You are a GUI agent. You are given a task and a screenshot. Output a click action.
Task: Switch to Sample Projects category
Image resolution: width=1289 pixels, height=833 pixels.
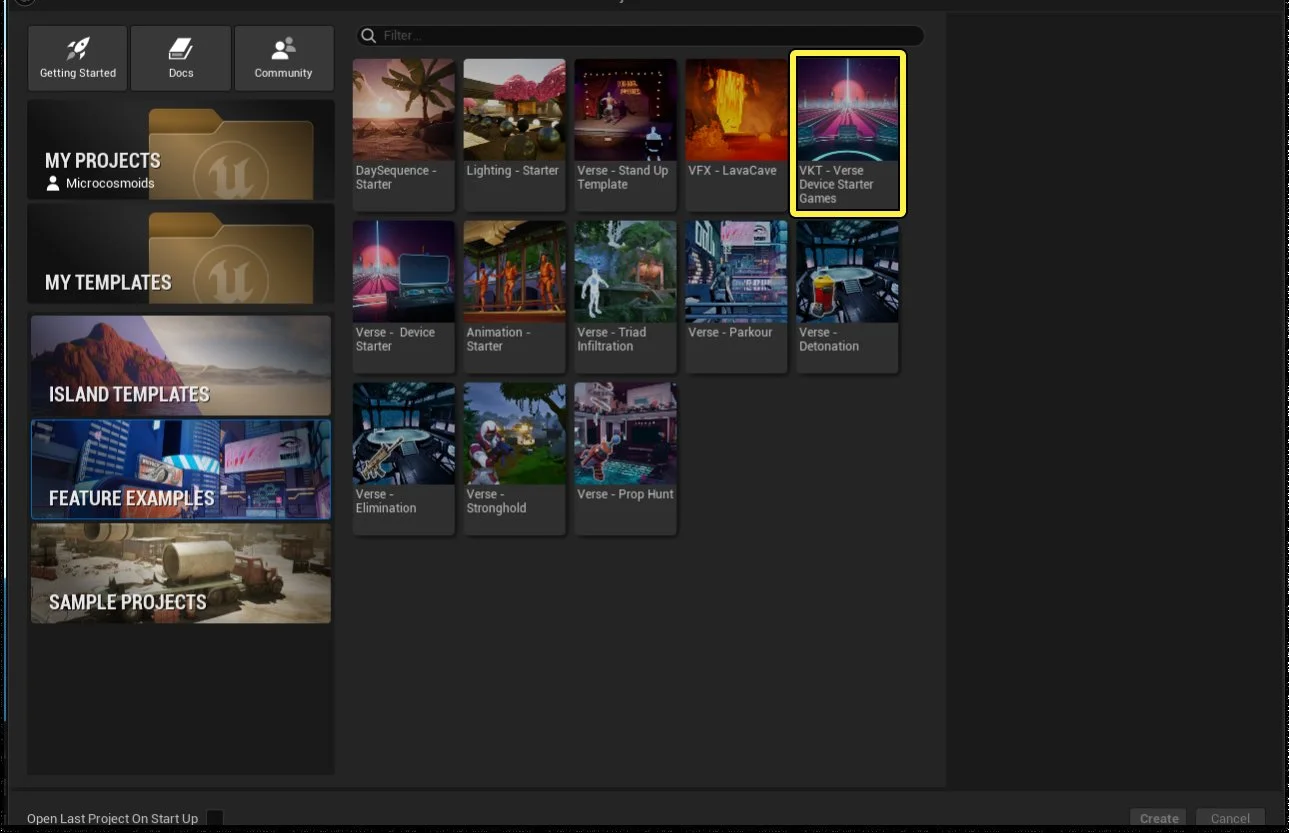coord(181,573)
